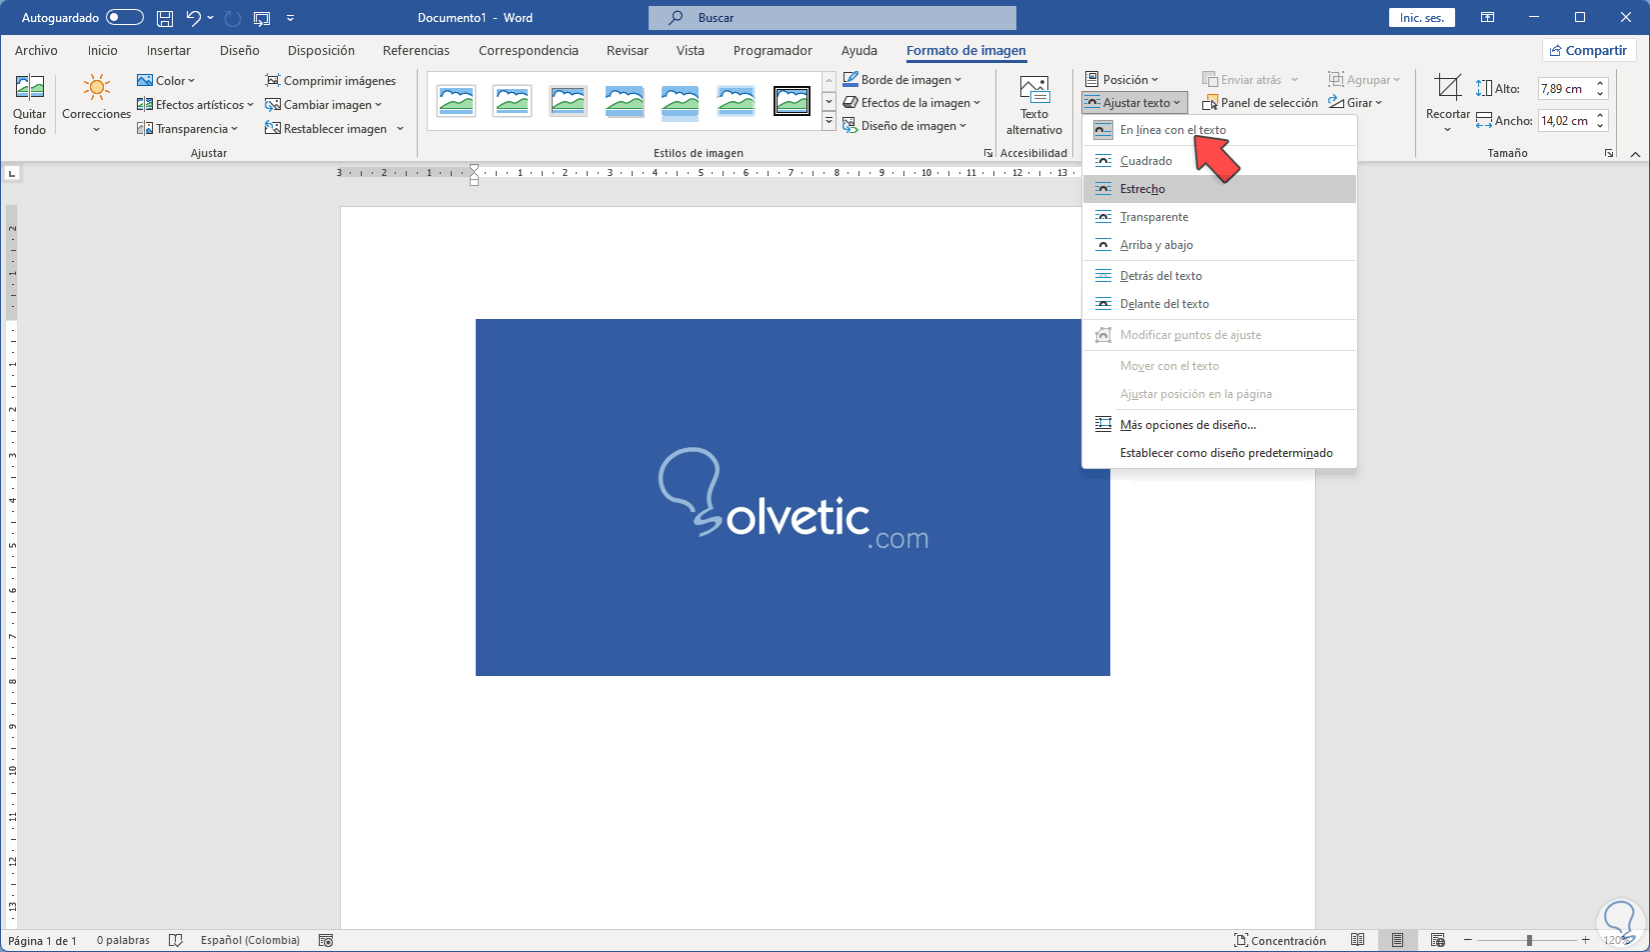Open the Panel de selección
1650x952 pixels.
(1260, 103)
